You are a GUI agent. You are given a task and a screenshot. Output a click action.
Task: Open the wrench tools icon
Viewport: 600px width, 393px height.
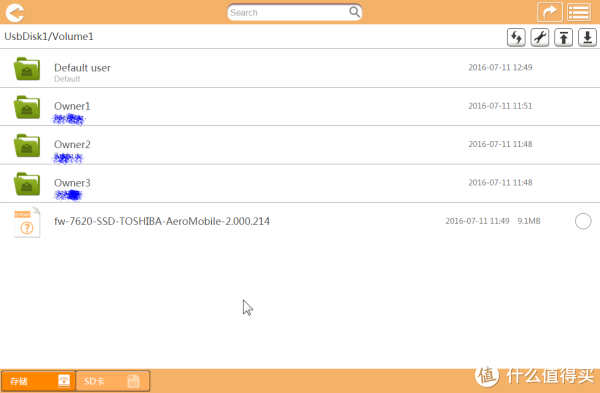(x=540, y=38)
